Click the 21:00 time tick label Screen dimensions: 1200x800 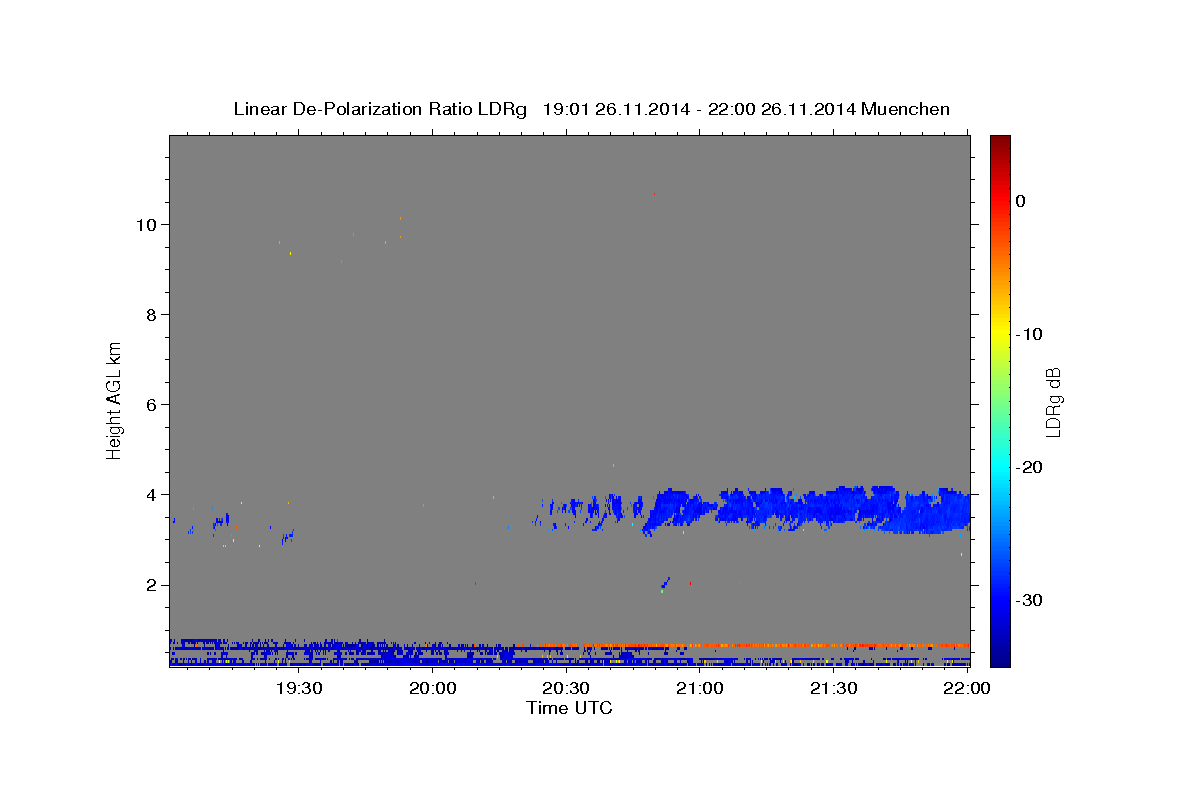click(699, 689)
